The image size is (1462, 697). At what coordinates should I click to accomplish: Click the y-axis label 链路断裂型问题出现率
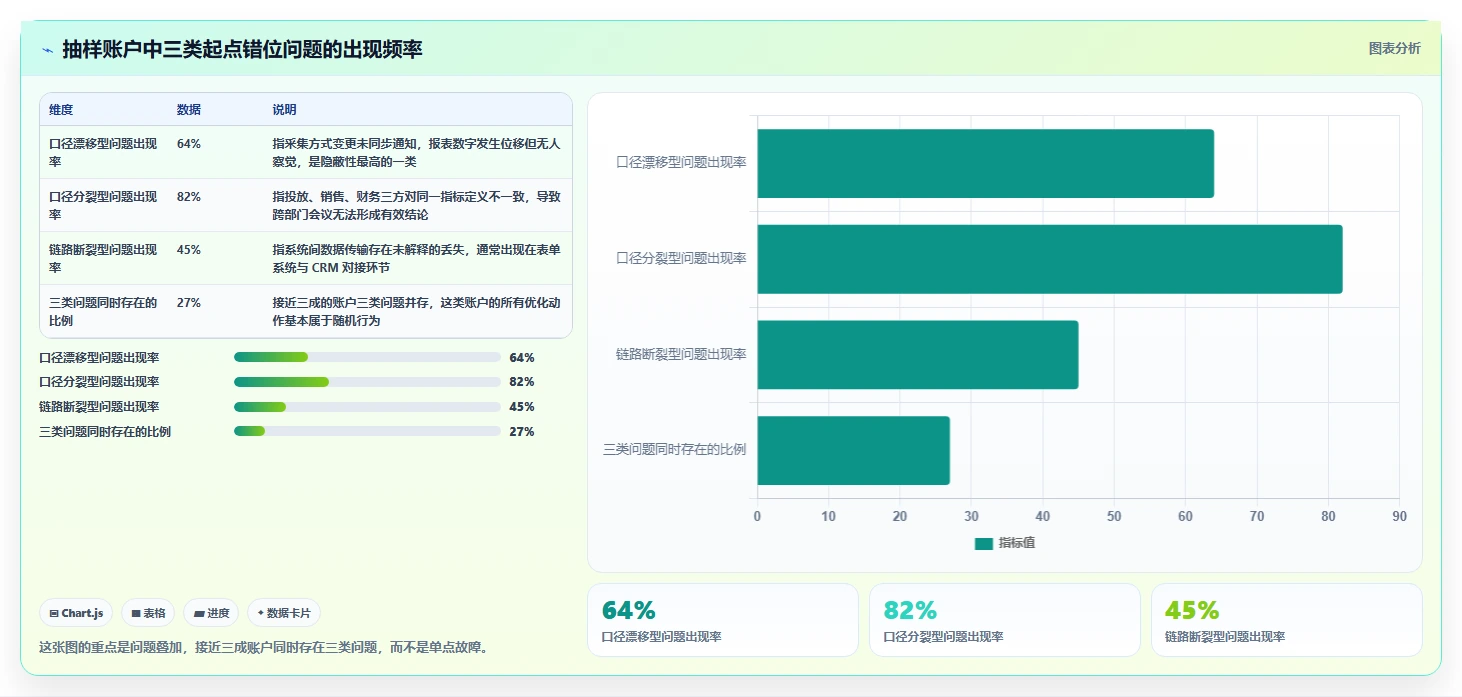click(x=681, y=354)
